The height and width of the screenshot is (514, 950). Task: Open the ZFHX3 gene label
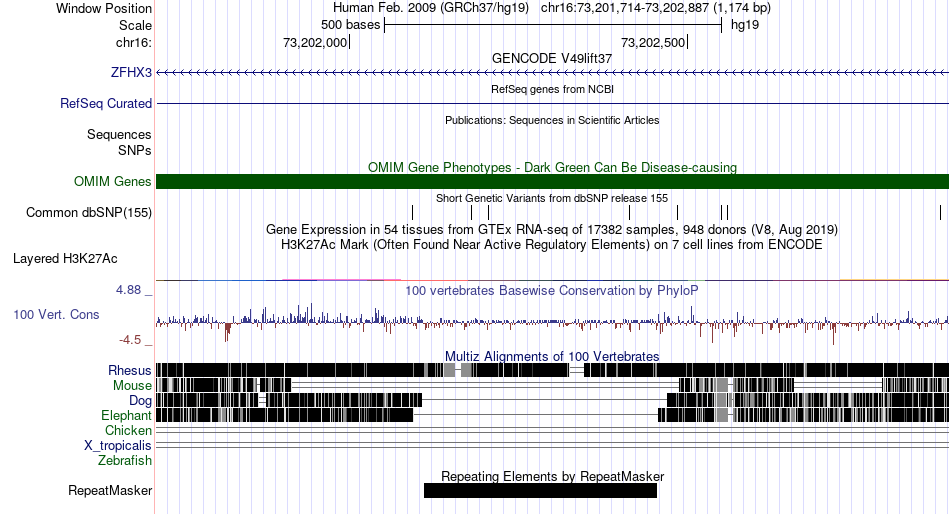tap(131, 72)
